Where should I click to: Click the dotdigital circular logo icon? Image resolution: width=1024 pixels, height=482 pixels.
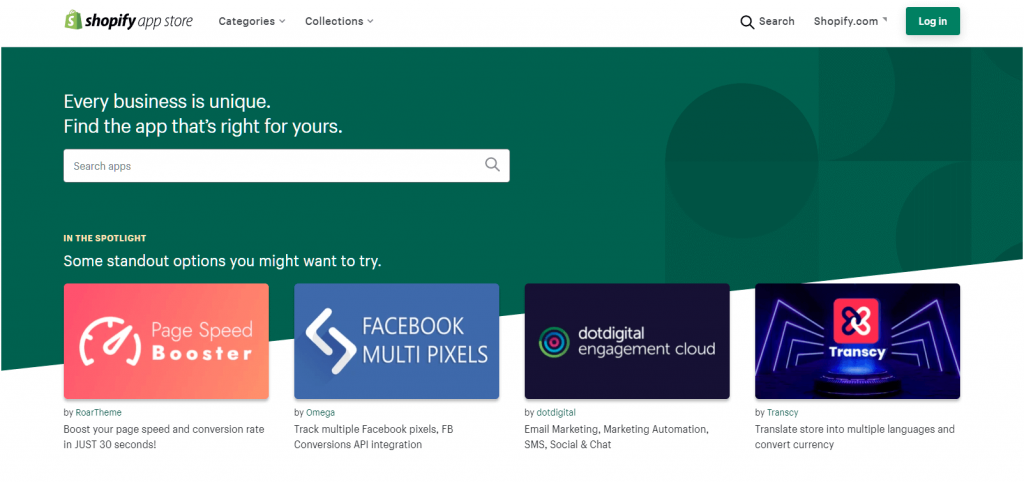click(553, 341)
